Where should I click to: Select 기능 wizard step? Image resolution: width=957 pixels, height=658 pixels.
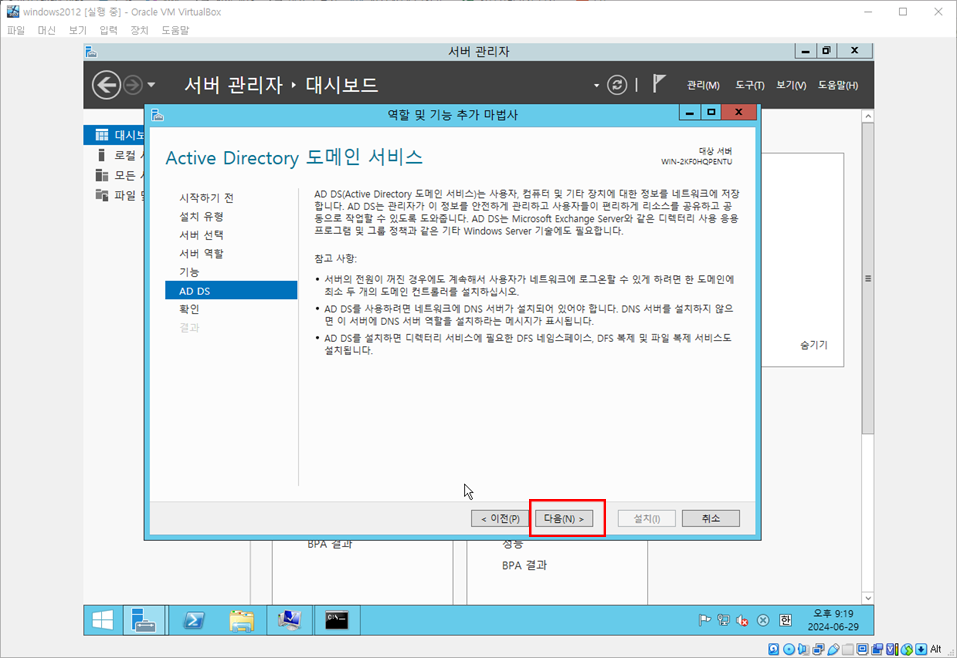[189, 272]
